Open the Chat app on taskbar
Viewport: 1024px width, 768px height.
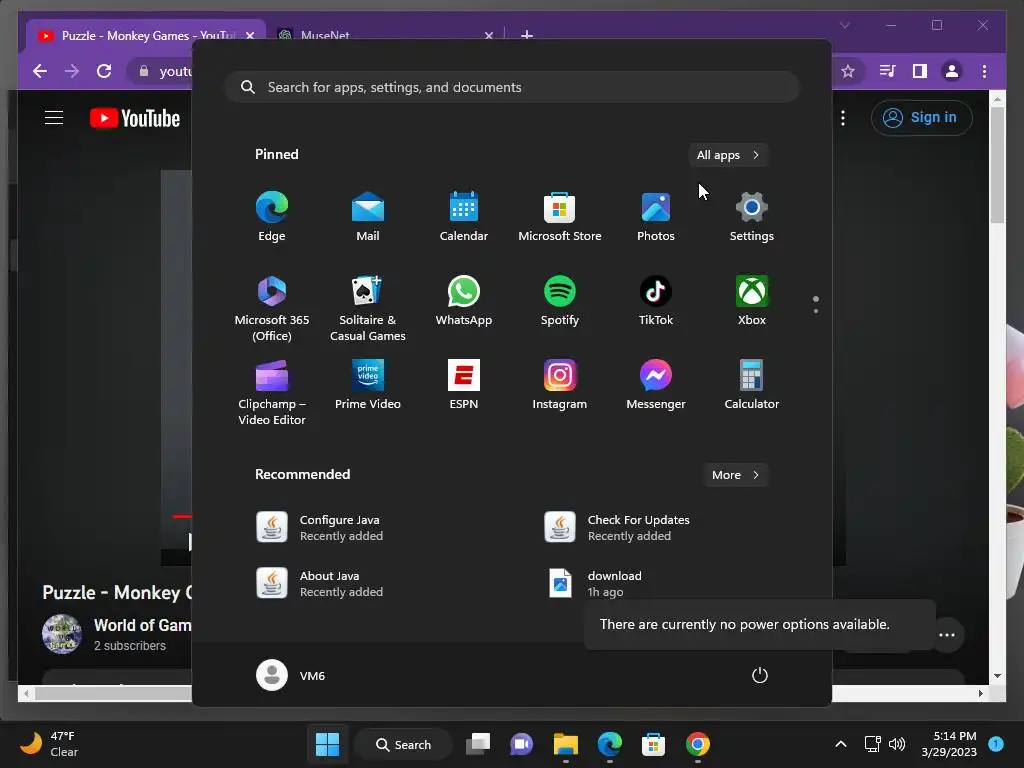tap(522, 744)
